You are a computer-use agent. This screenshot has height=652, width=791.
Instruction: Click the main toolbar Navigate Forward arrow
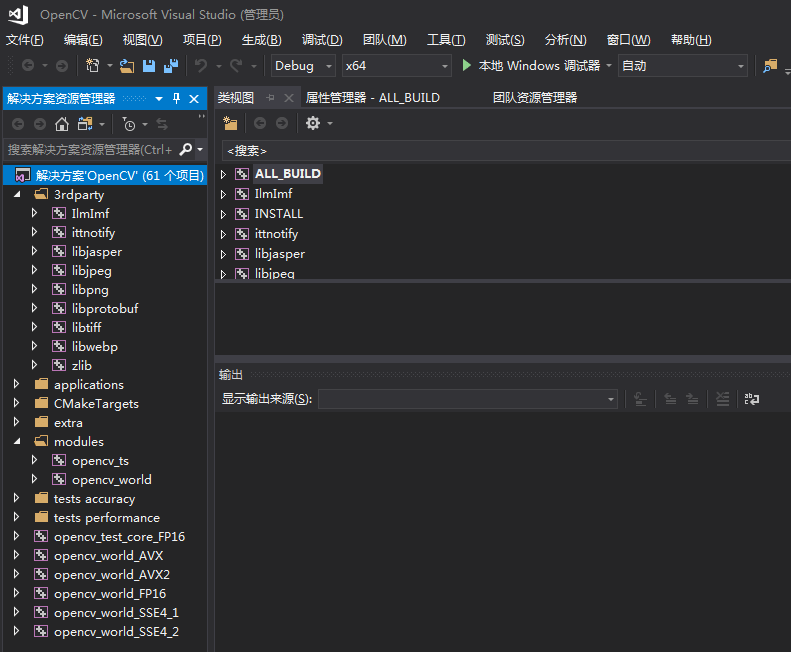[62, 66]
